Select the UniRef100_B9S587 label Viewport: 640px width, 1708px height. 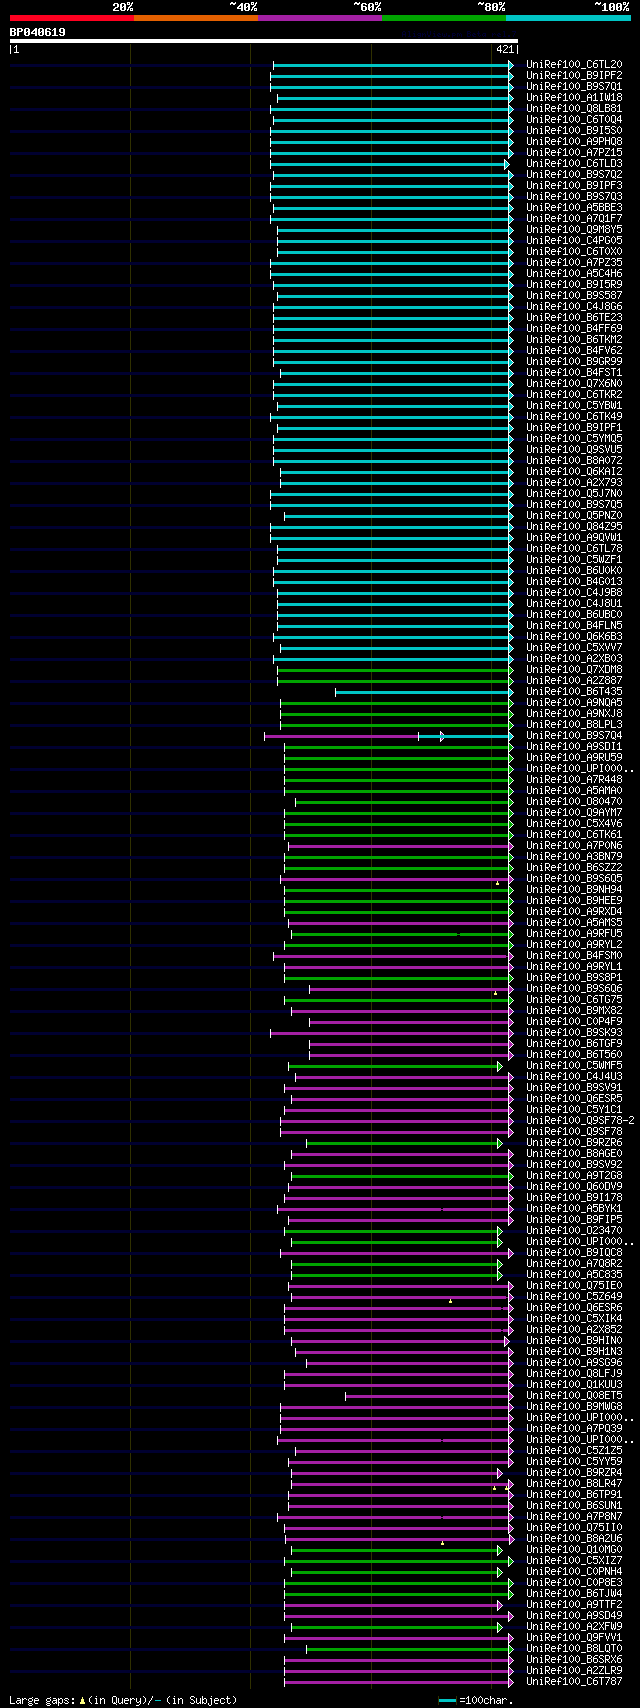pyautogui.click(x=574, y=296)
